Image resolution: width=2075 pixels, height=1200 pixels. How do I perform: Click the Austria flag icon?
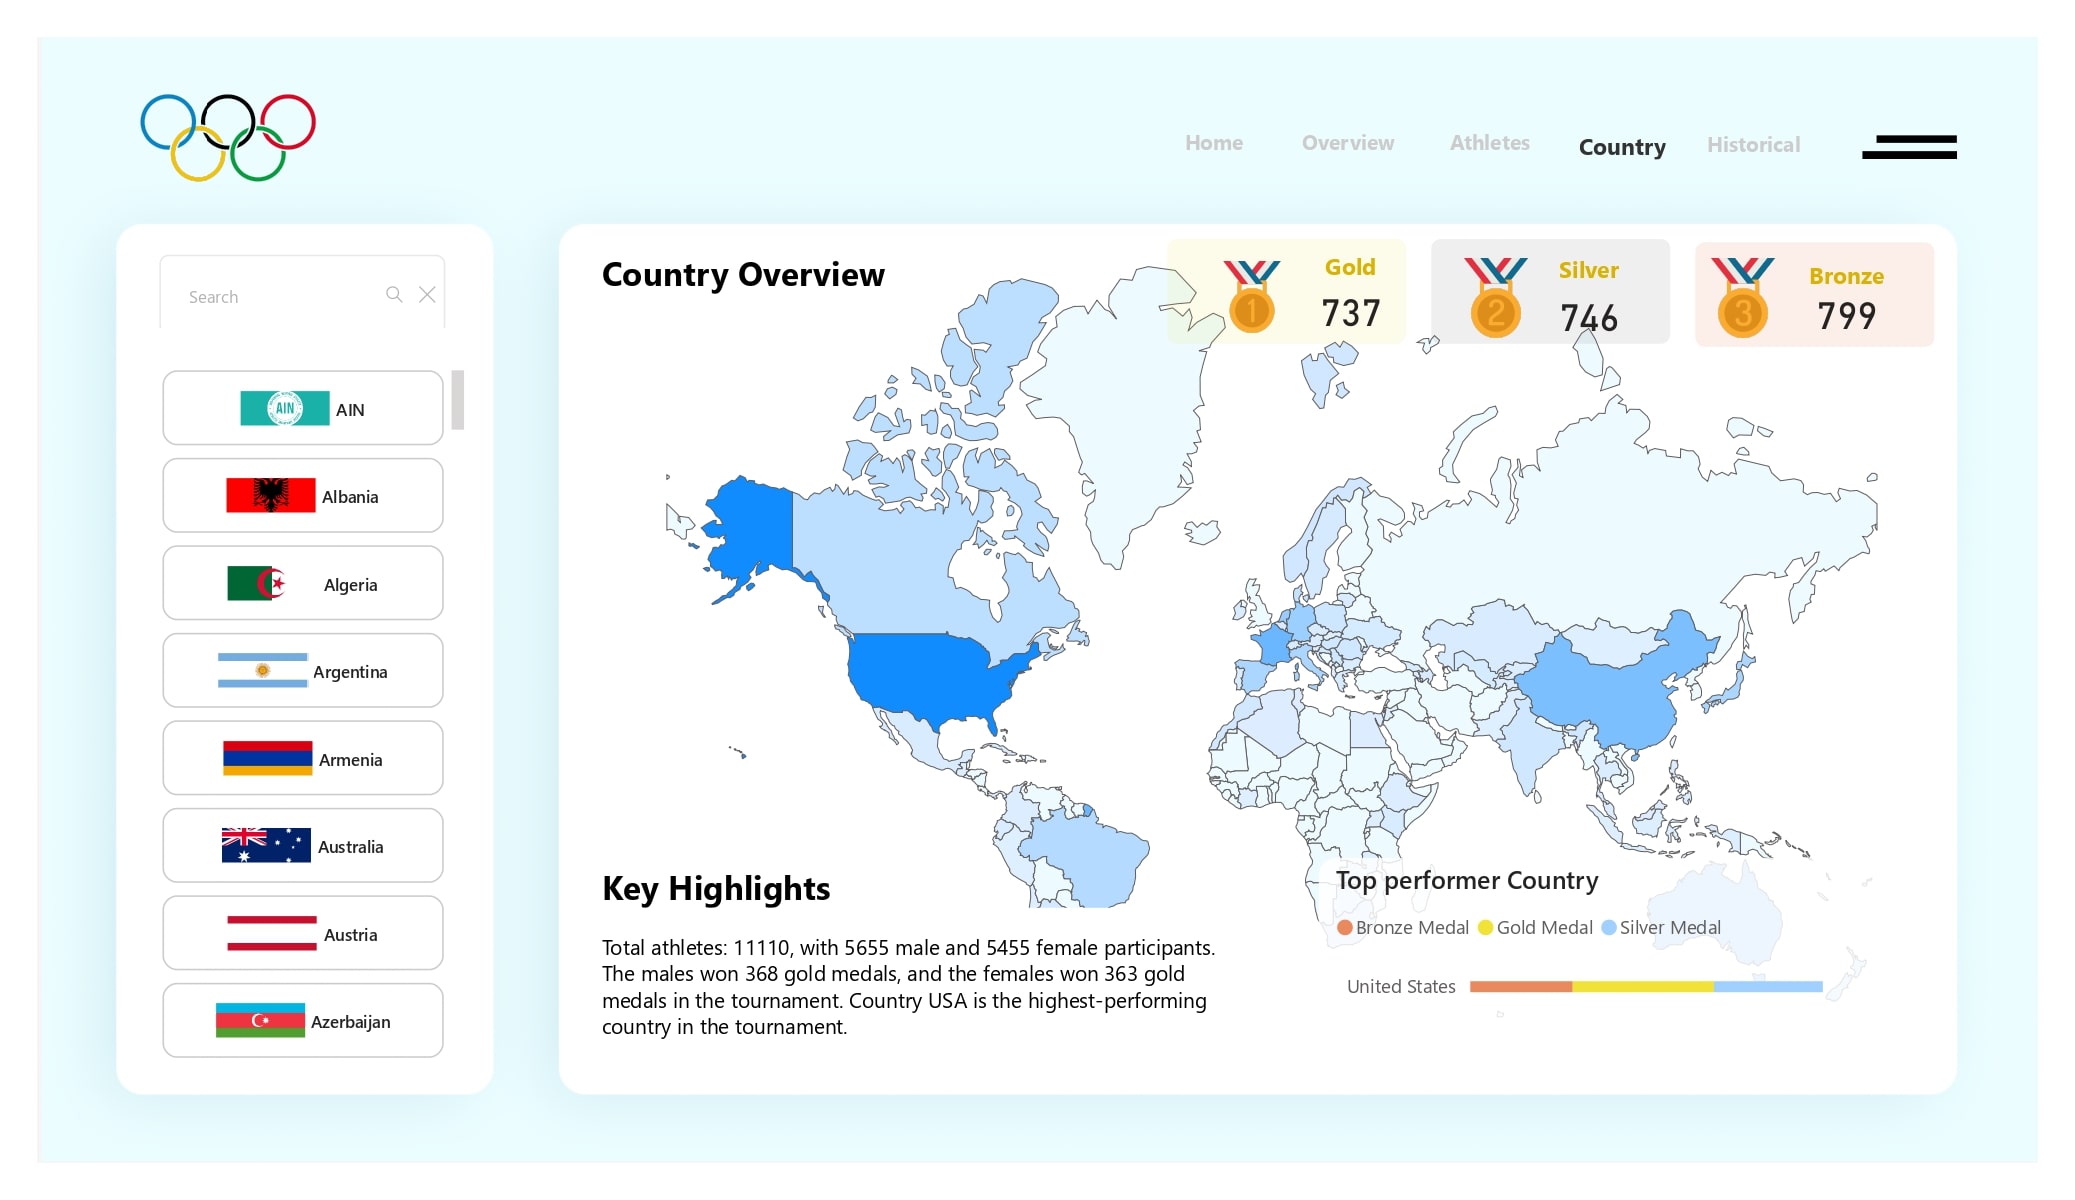point(272,933)
